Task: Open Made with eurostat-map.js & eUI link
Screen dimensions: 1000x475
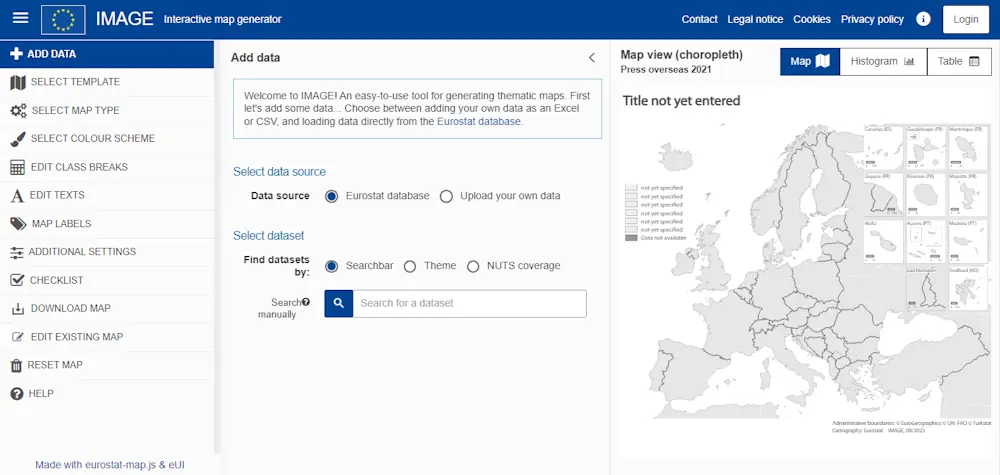Action: [x=110, y=465]
